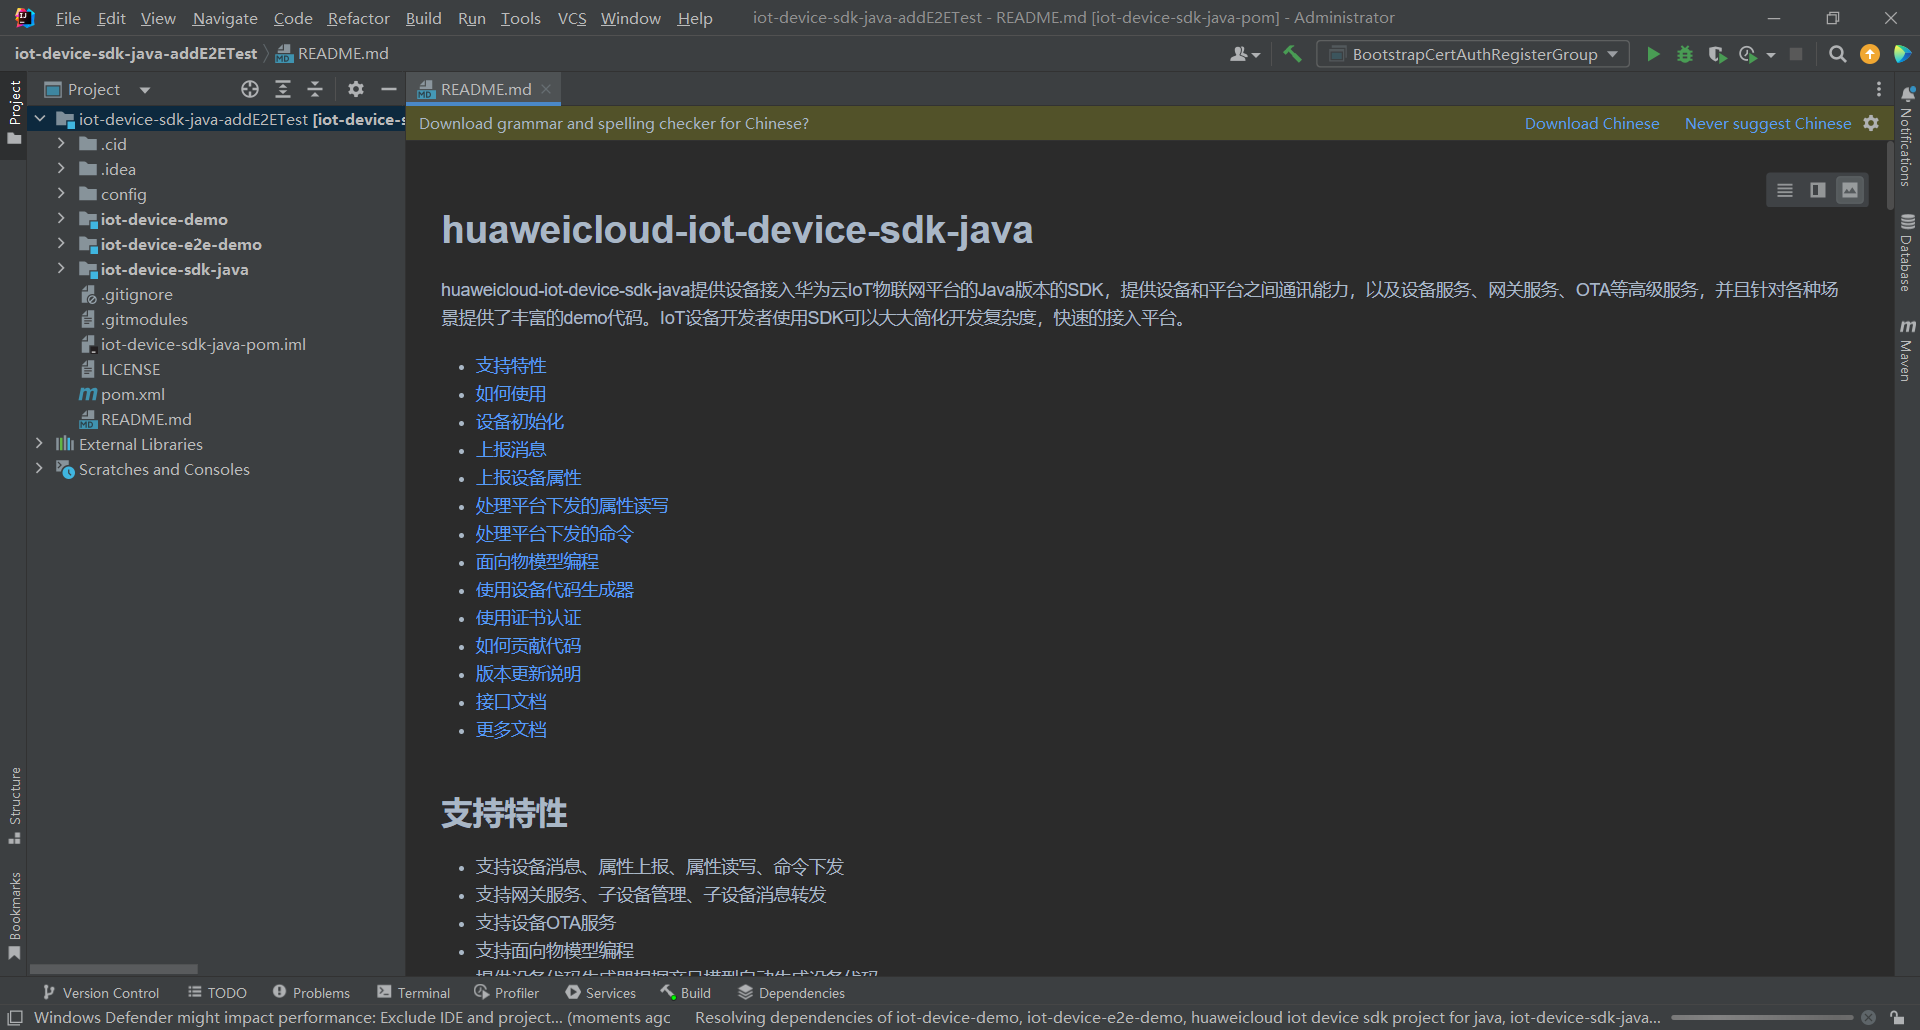
Task: Follow the 如何使用 link
Action: click(x=511, y=394)
